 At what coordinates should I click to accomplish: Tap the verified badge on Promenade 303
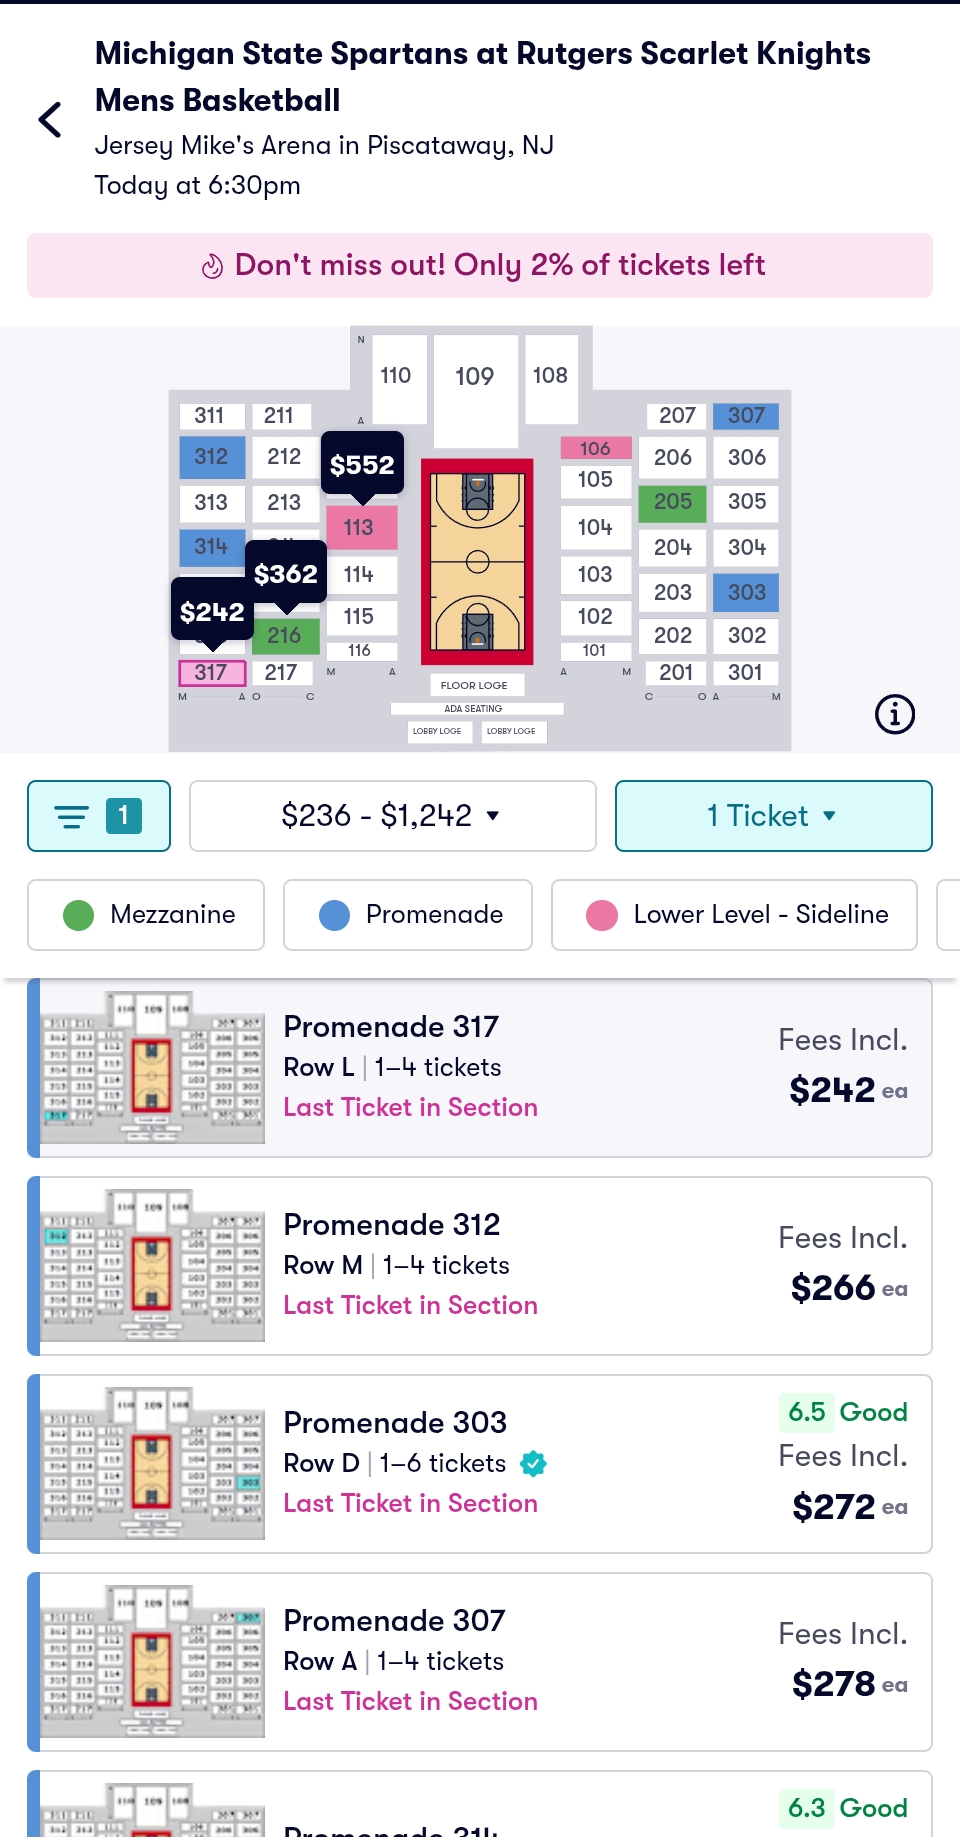[534, 1464]
